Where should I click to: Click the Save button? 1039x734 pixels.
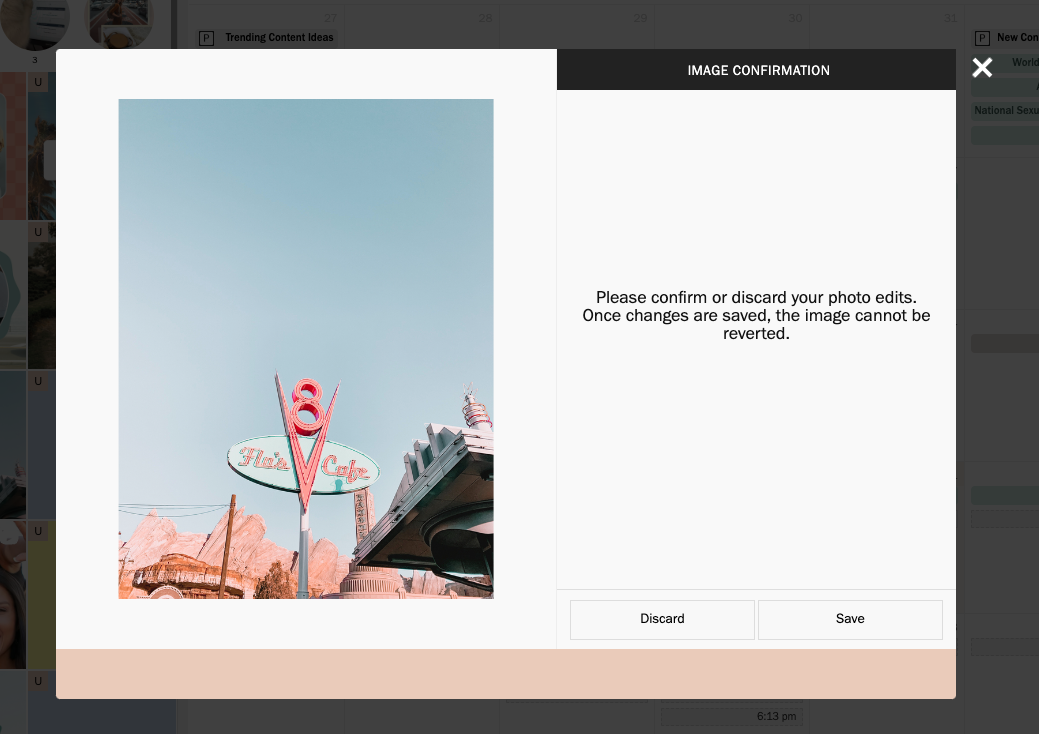(x=850, y=619)
